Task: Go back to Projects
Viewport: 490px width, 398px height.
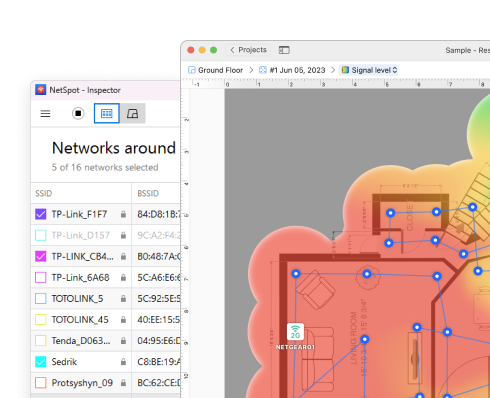Action: (248, 50)
